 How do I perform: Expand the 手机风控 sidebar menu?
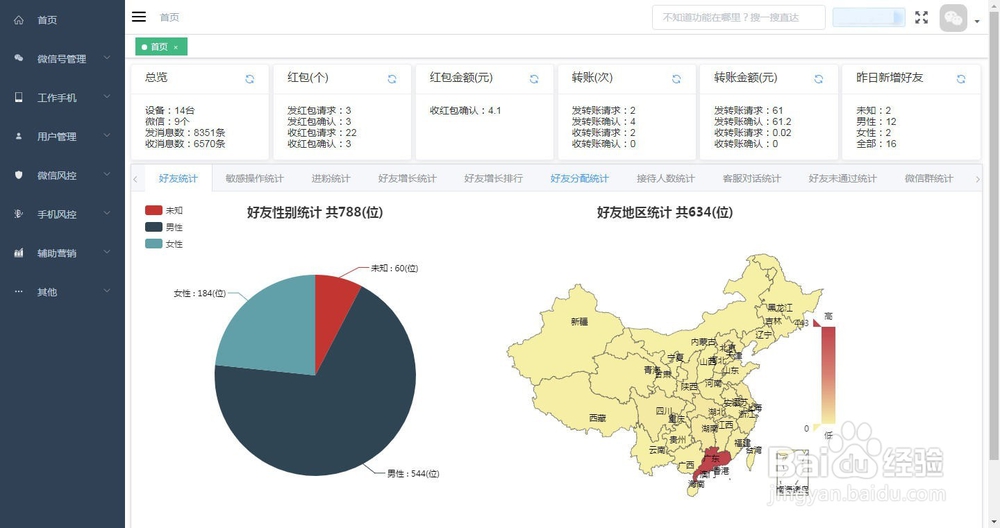click(107, 214)
